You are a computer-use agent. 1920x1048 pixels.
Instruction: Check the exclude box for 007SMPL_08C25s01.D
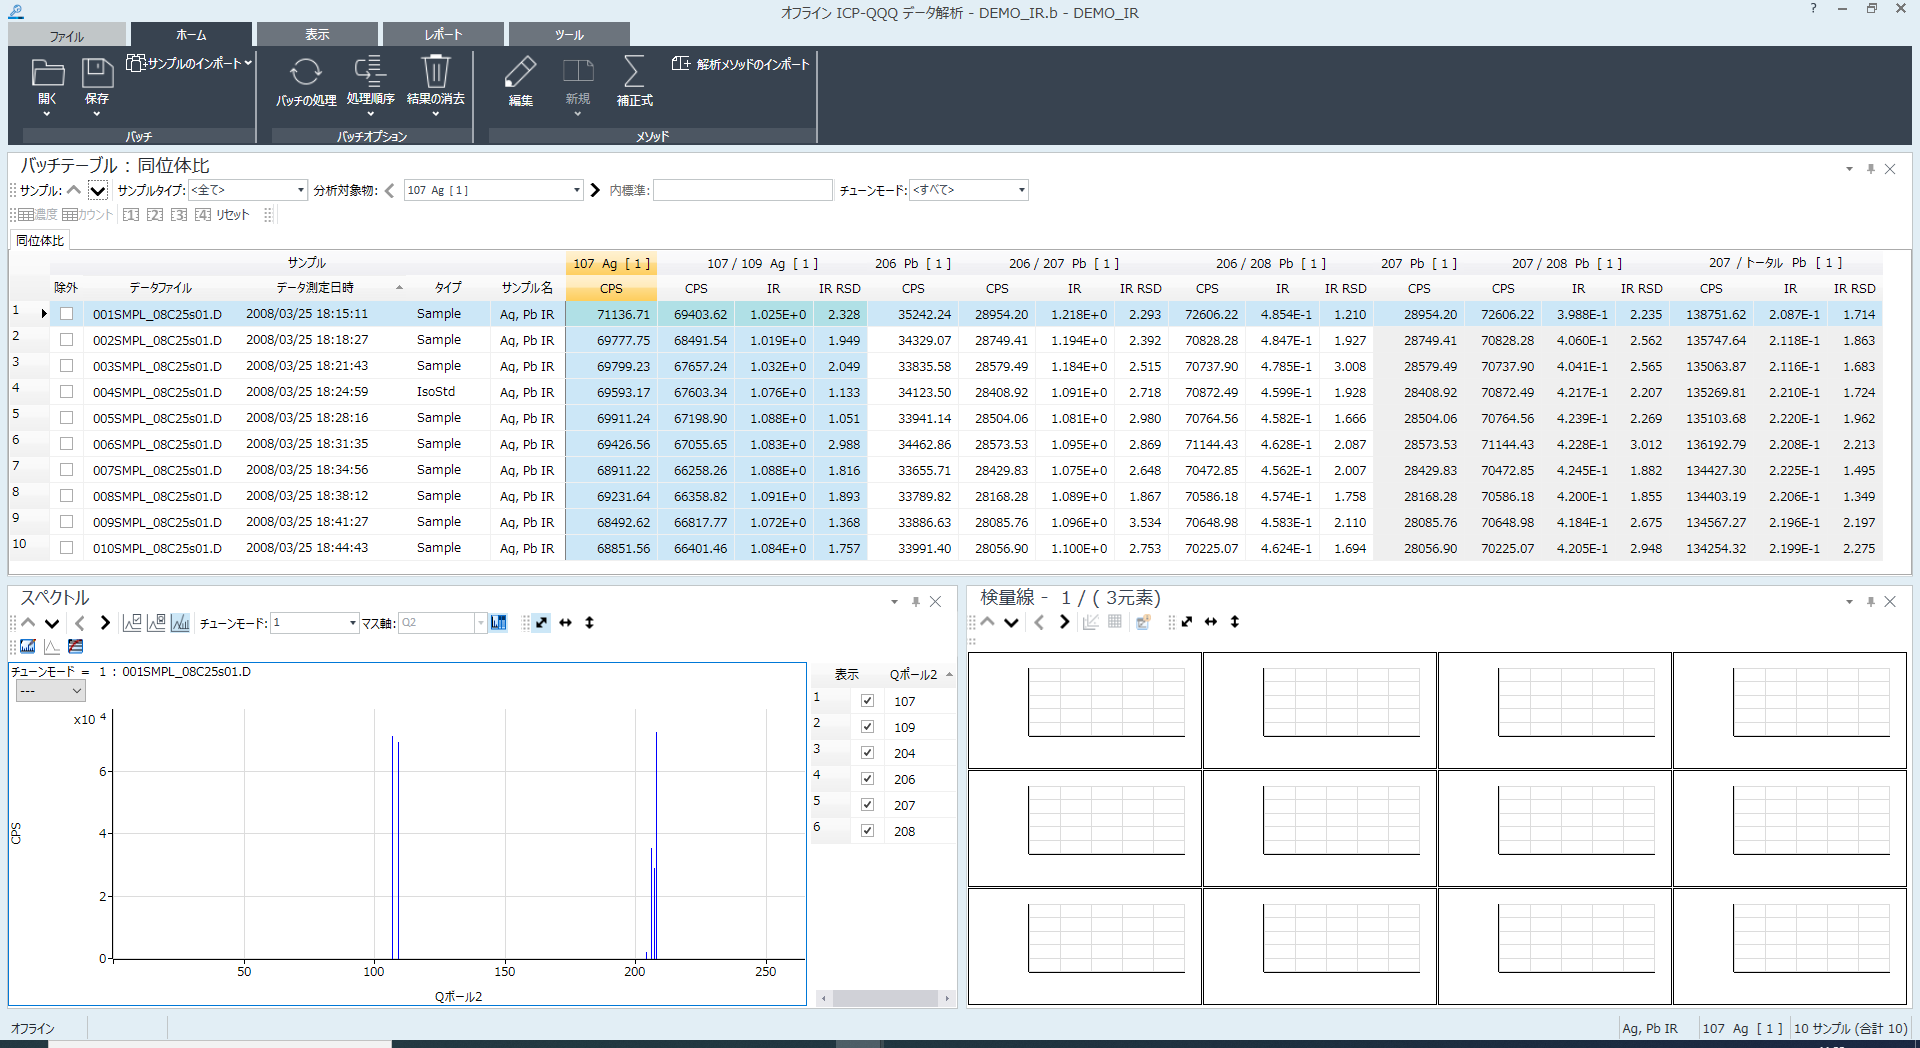(x=66, y=470)
